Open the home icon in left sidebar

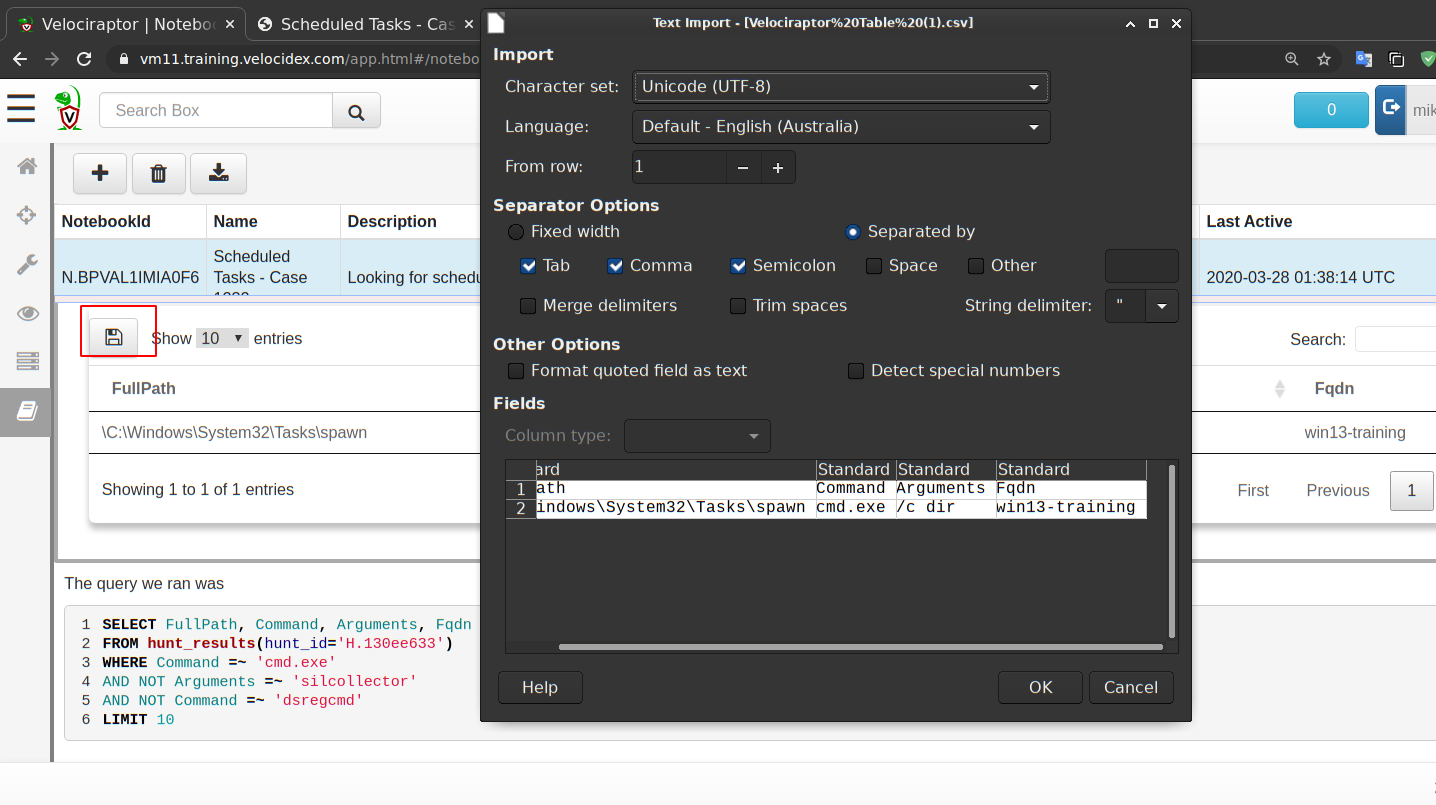coord(27,166)
